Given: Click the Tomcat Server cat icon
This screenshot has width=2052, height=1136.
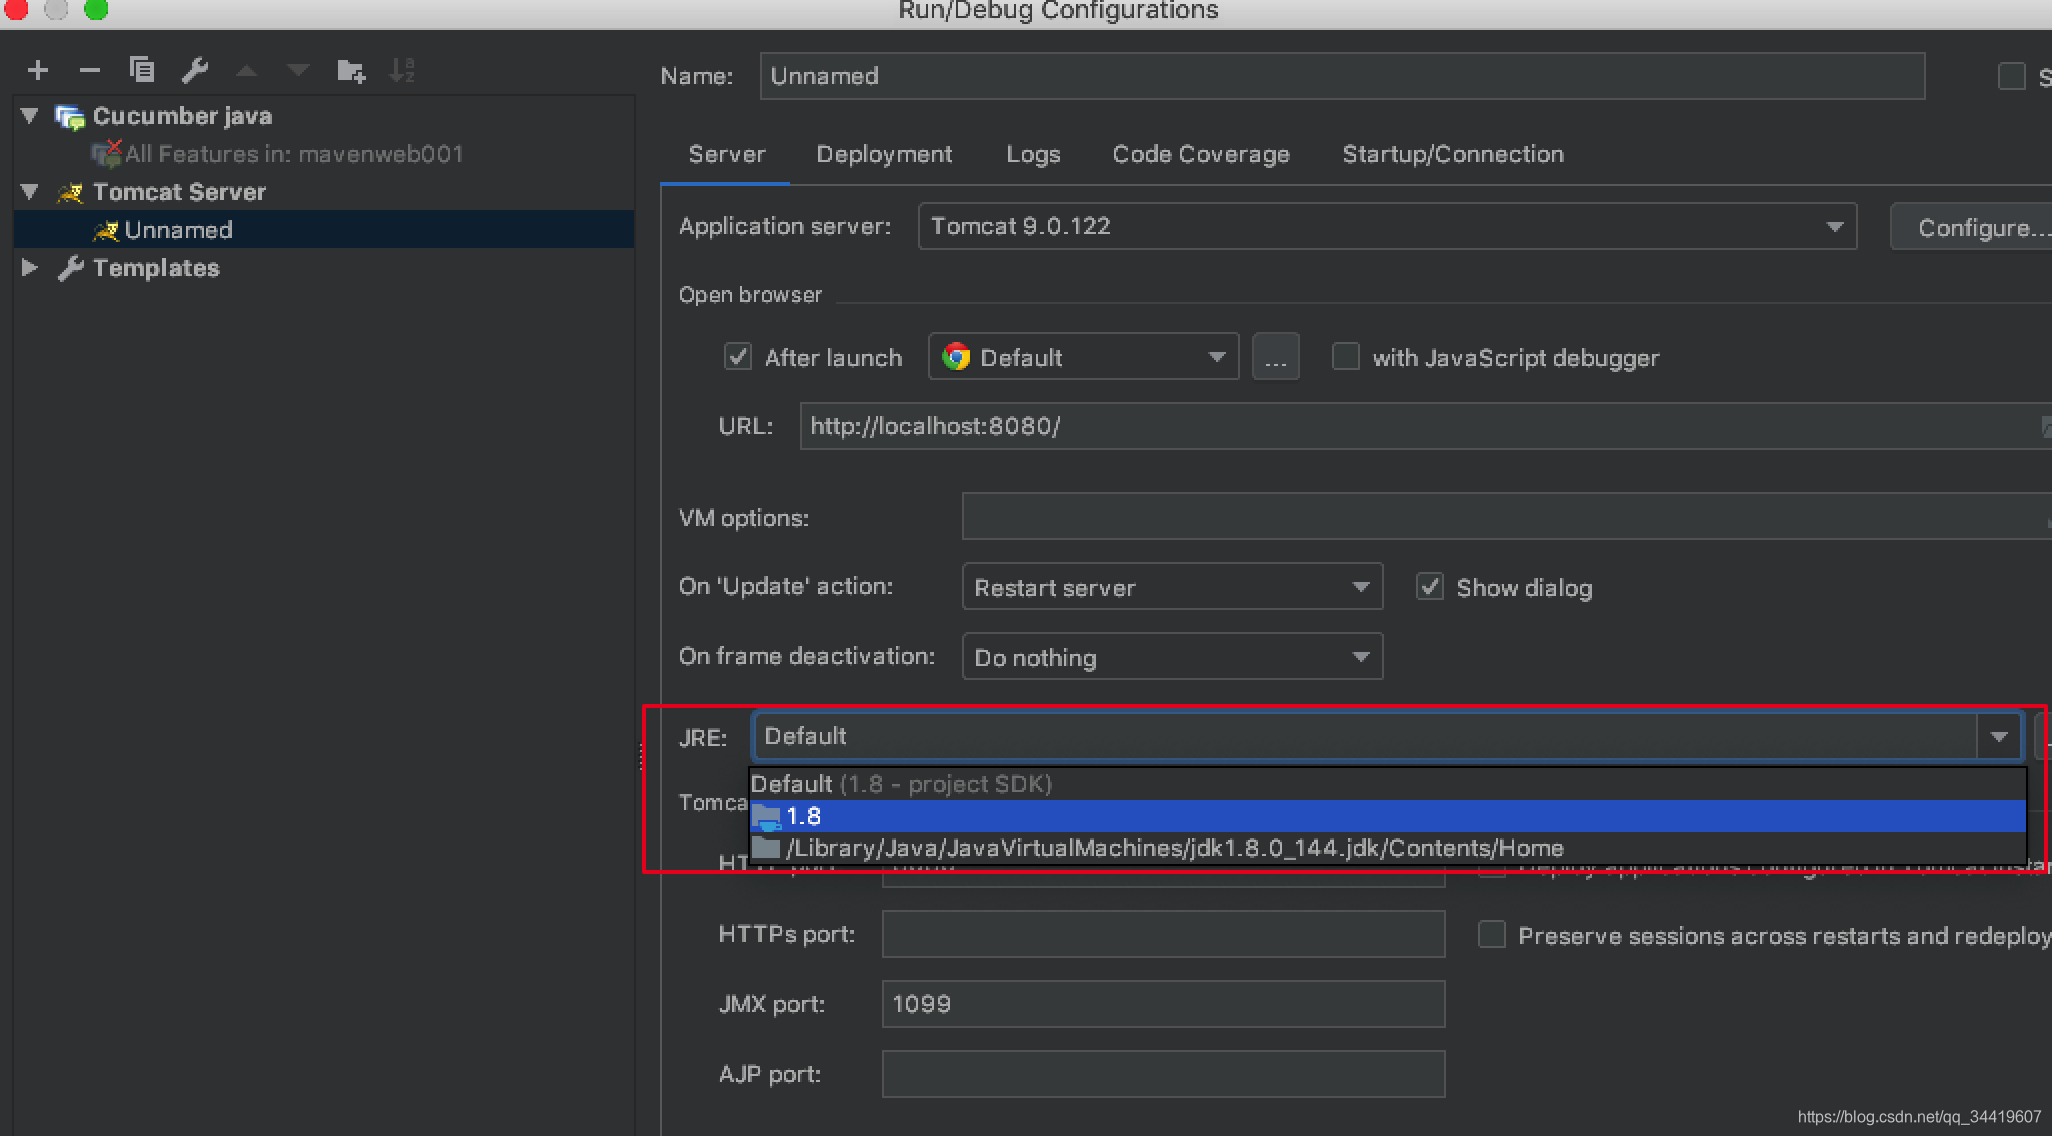Looking at the screenshot, I should [x=70, y=192].
